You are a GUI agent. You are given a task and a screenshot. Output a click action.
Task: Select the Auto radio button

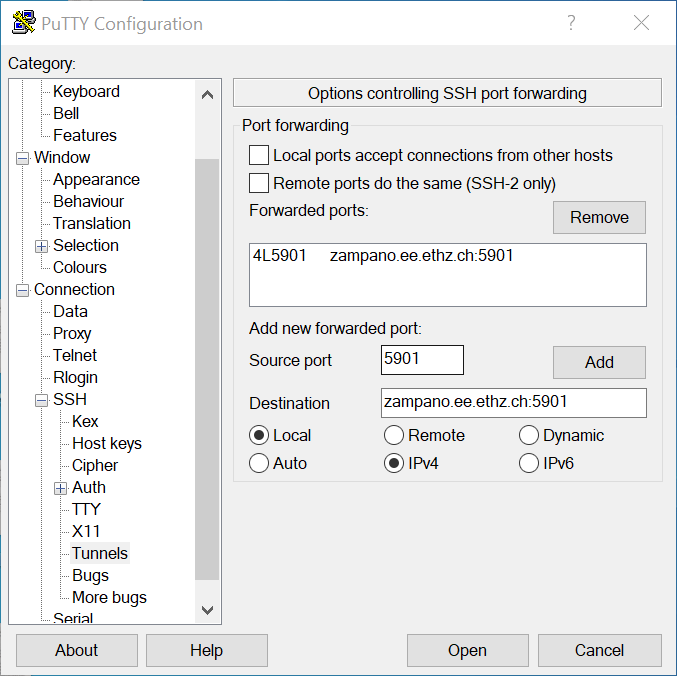click(x=259, y=463)
